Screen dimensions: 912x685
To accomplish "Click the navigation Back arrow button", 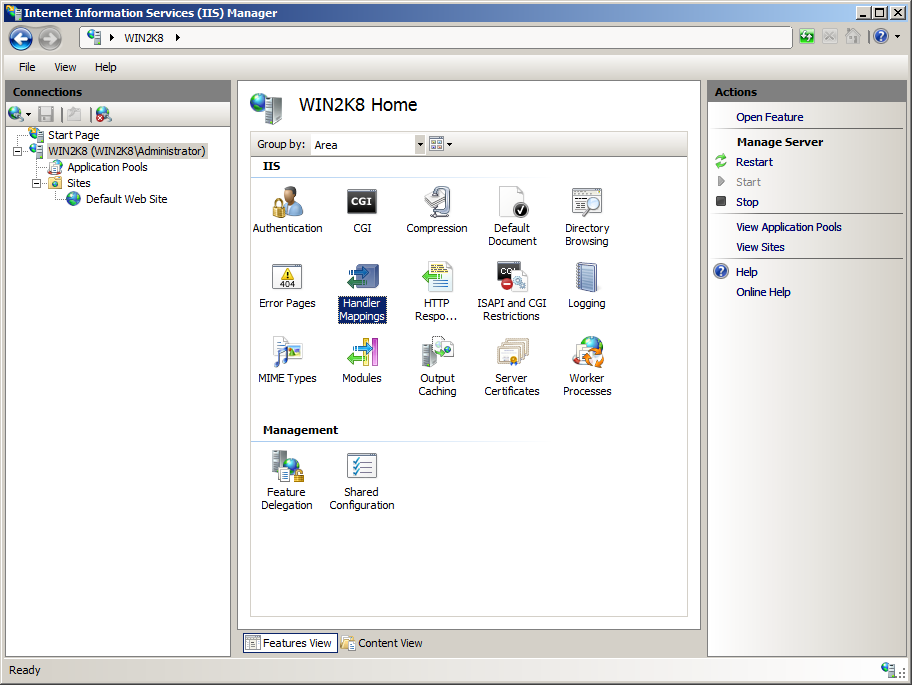I will pos(21,38).
